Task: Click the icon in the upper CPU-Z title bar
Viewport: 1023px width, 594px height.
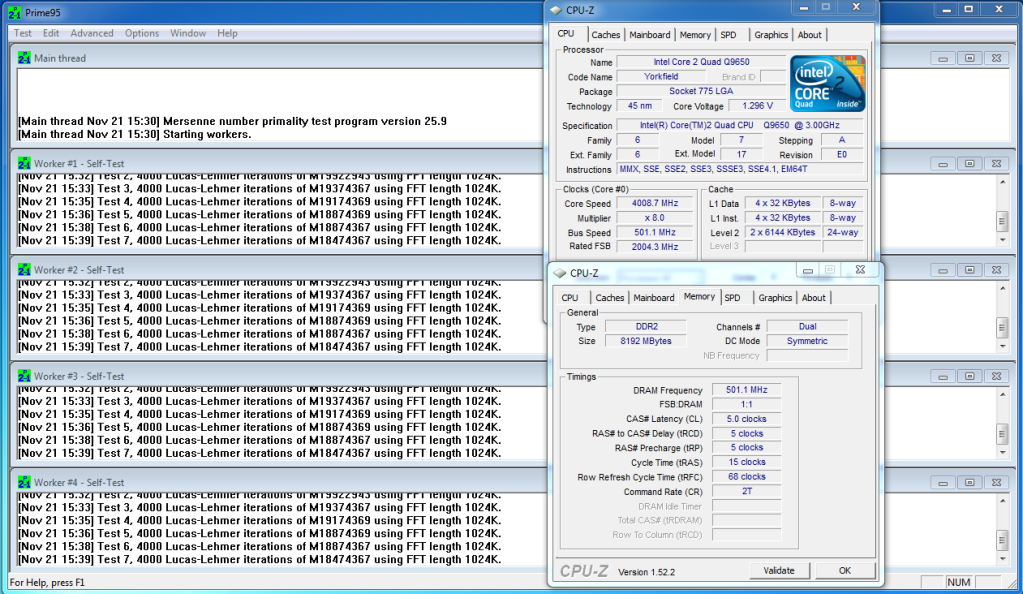Action: pos(556,10)
